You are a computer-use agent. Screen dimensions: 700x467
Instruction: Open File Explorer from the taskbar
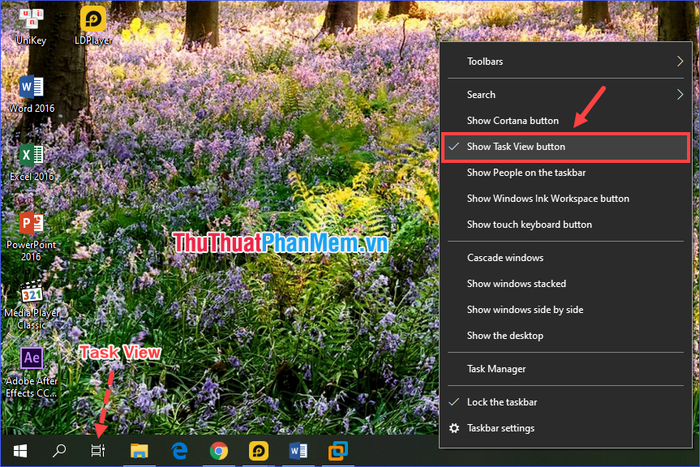[139, 451]
